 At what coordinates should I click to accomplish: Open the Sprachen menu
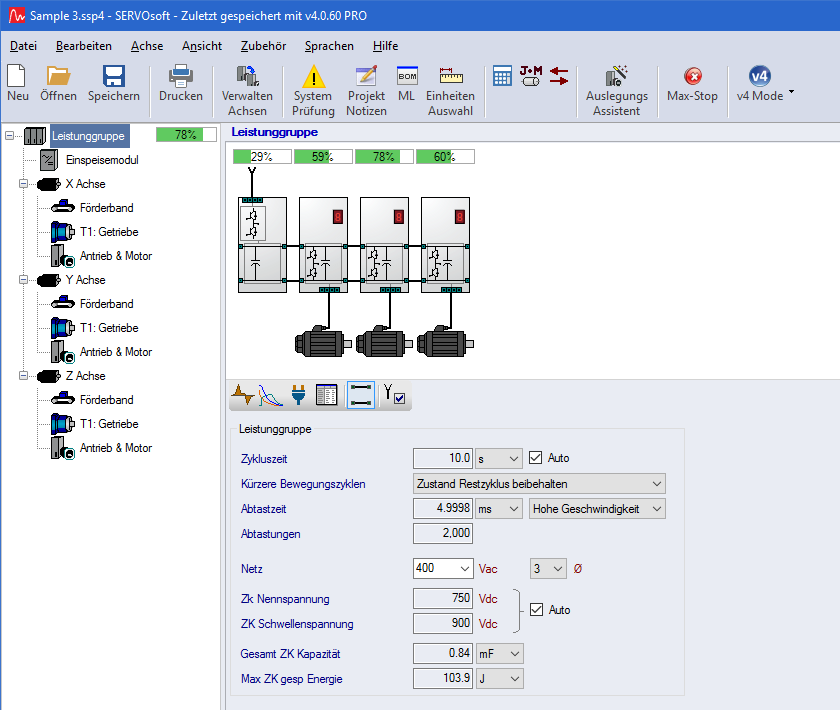[329, 46]
